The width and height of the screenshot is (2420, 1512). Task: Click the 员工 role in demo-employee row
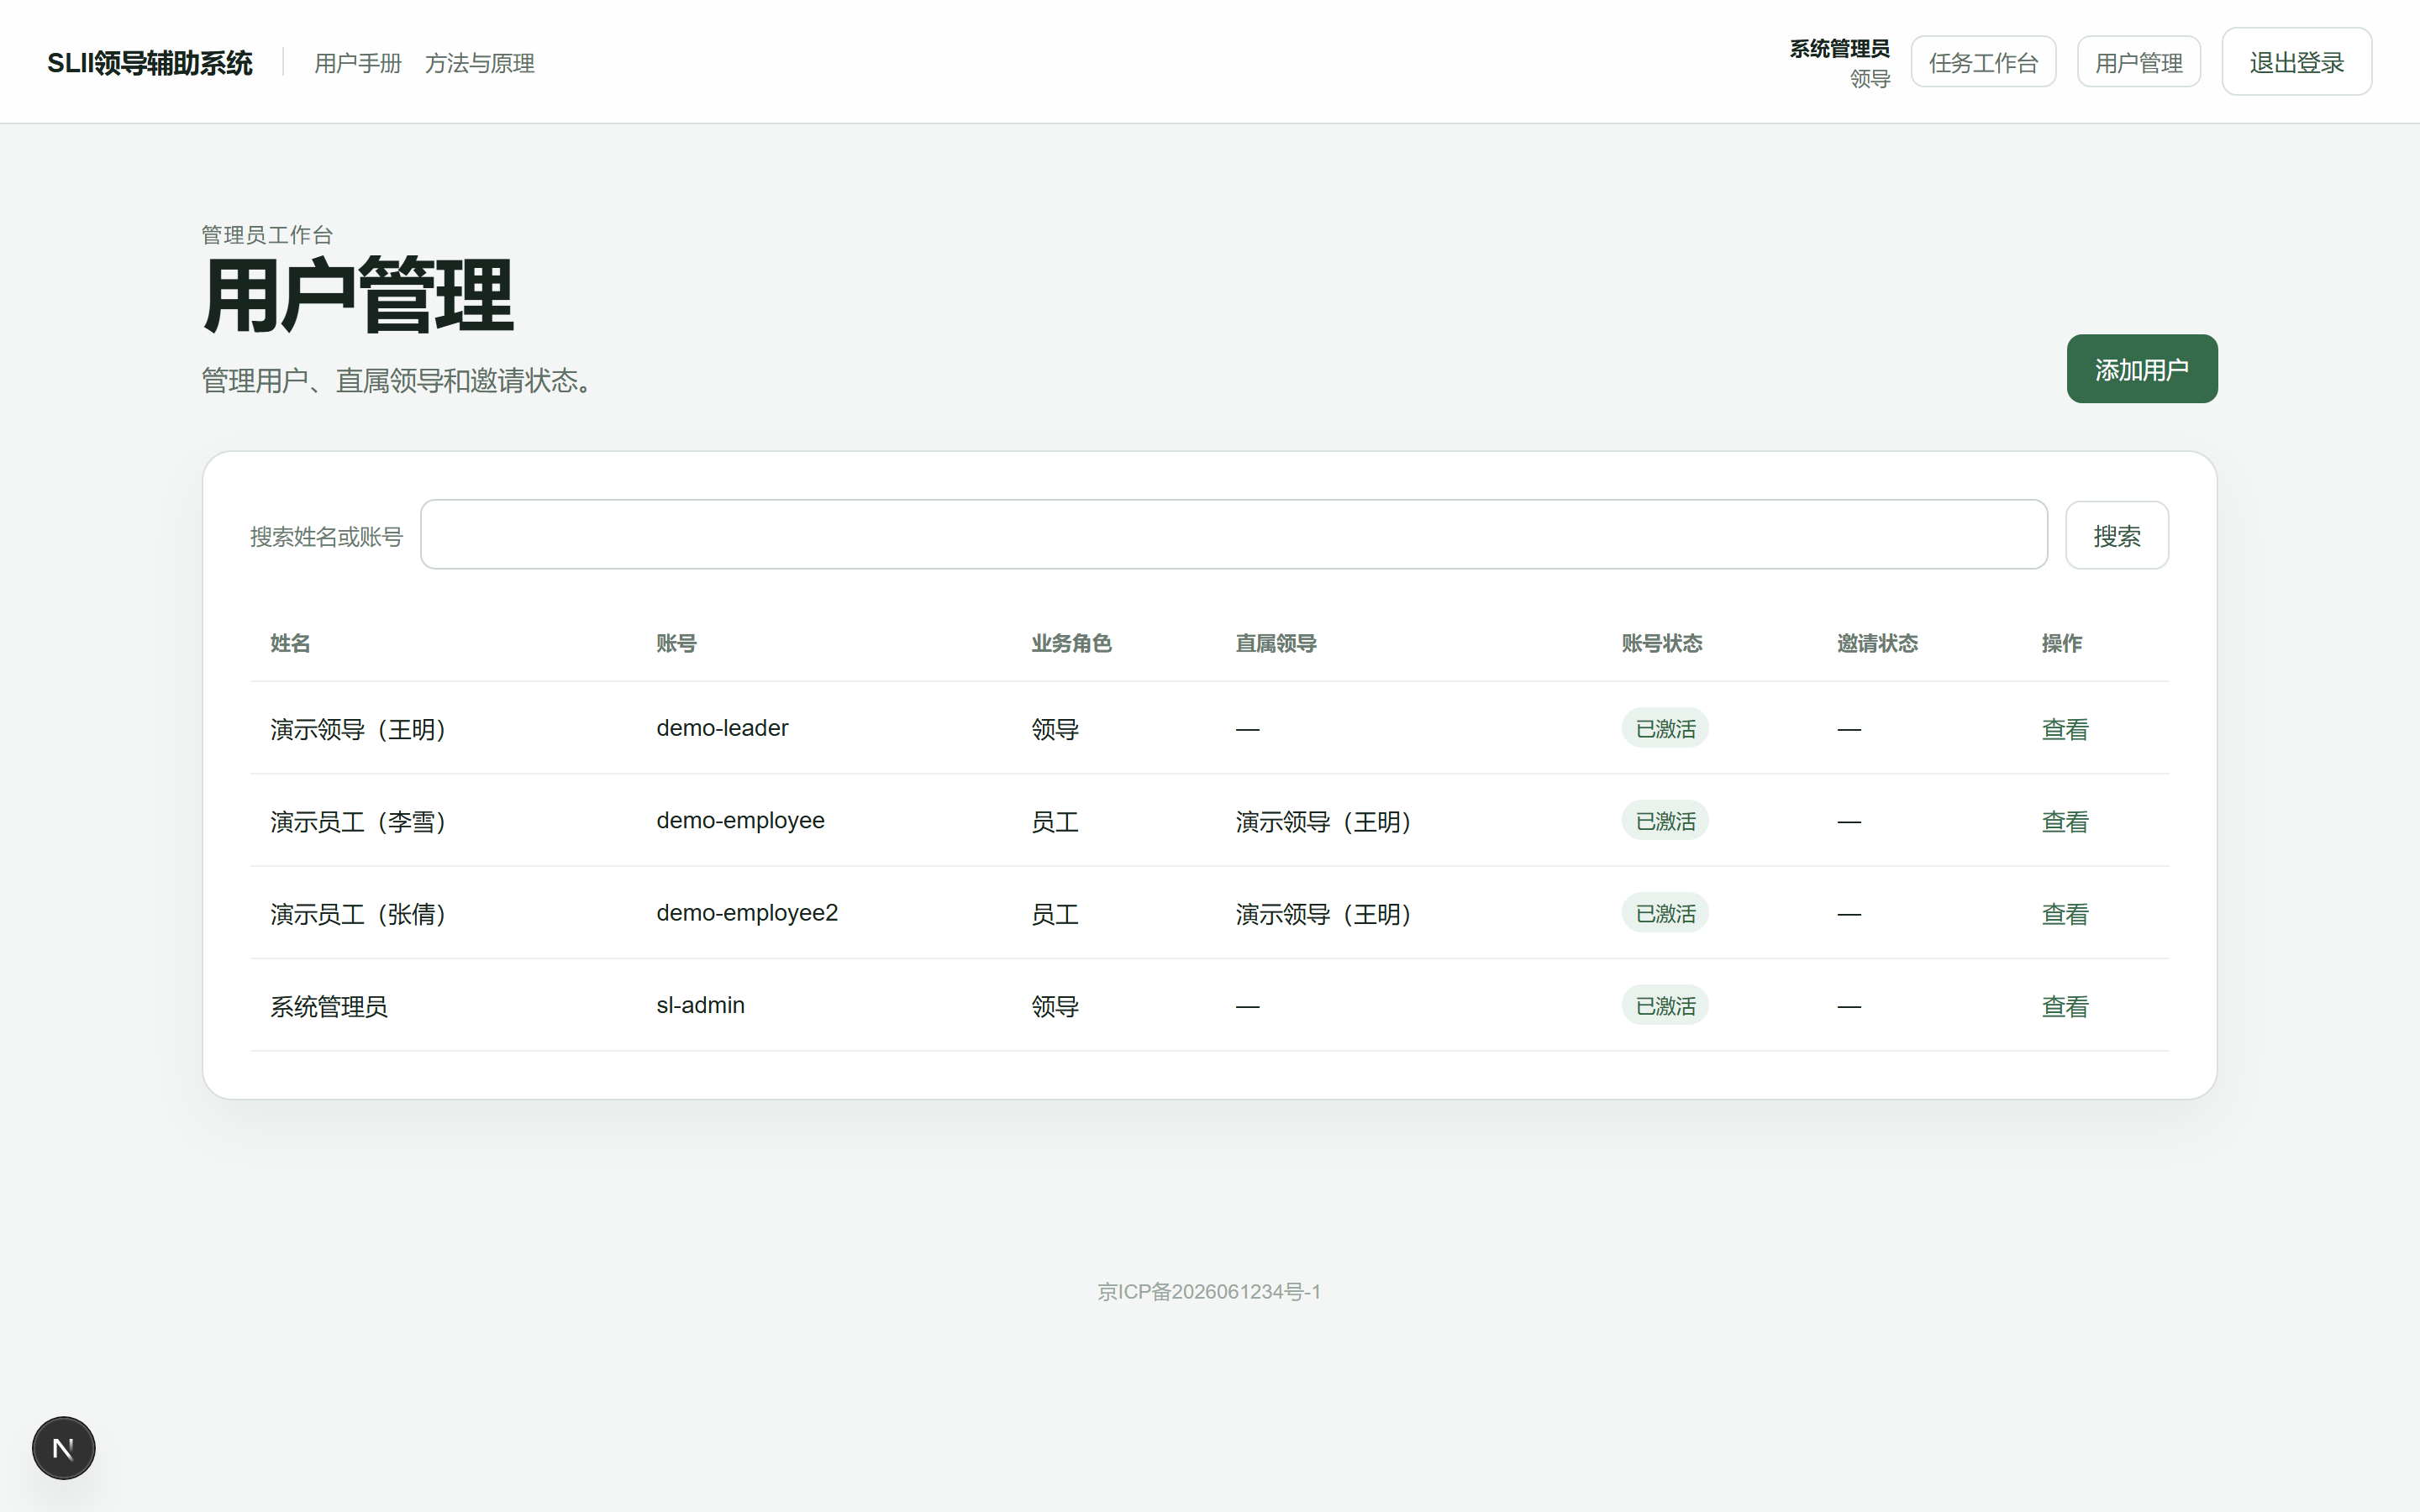tap(1055, 821)
